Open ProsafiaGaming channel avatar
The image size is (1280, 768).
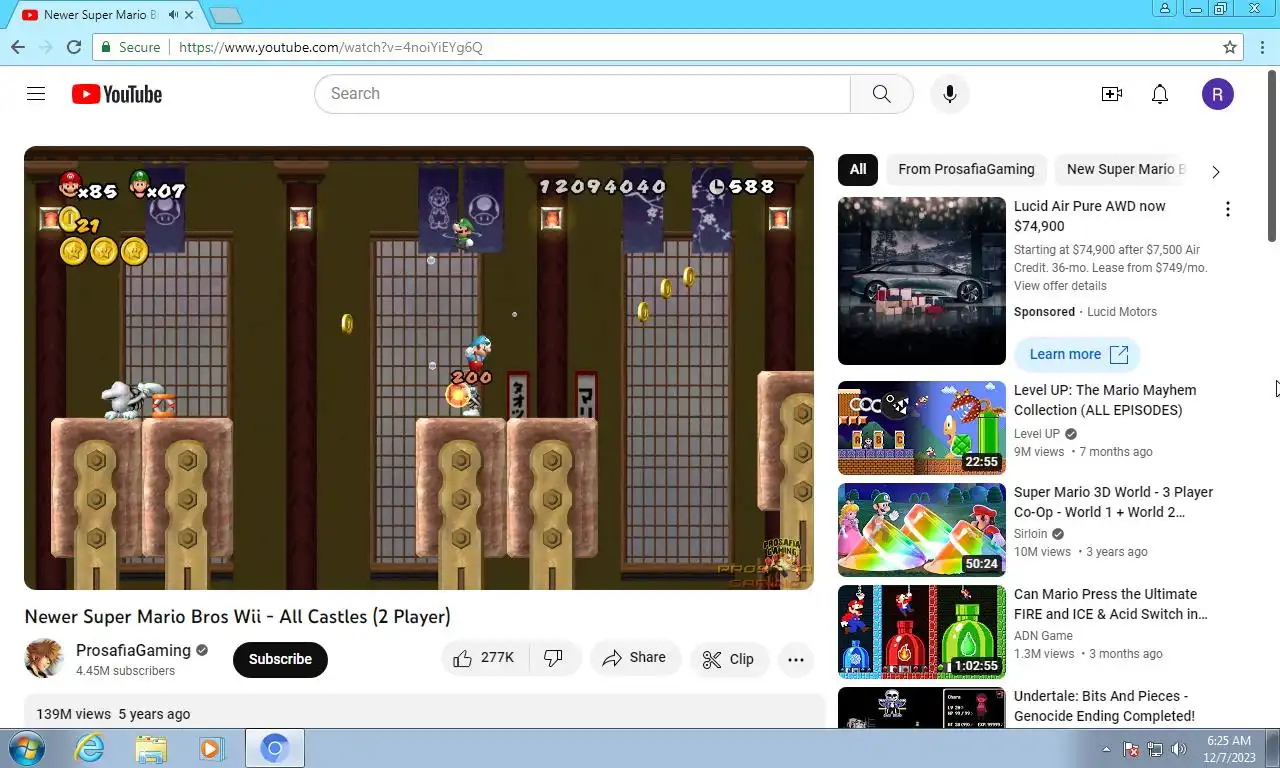pos(44,658)
